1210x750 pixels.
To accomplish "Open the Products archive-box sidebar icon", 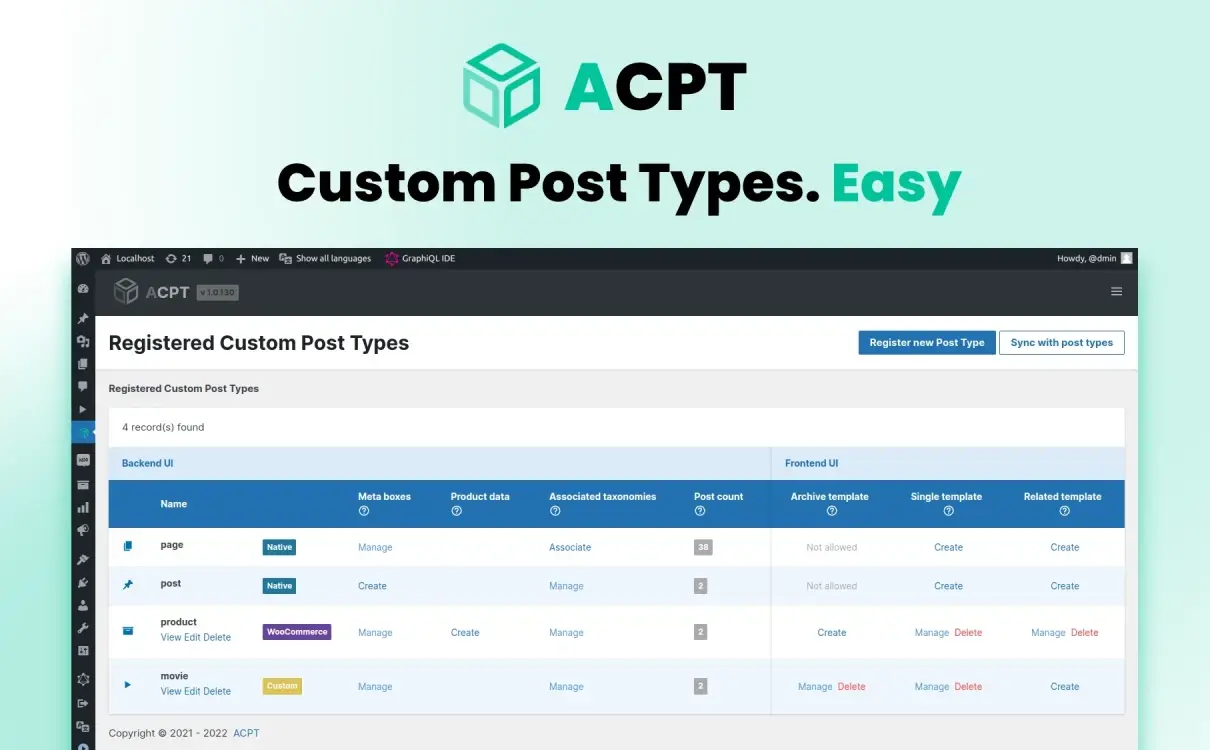I will pos(83,485).
